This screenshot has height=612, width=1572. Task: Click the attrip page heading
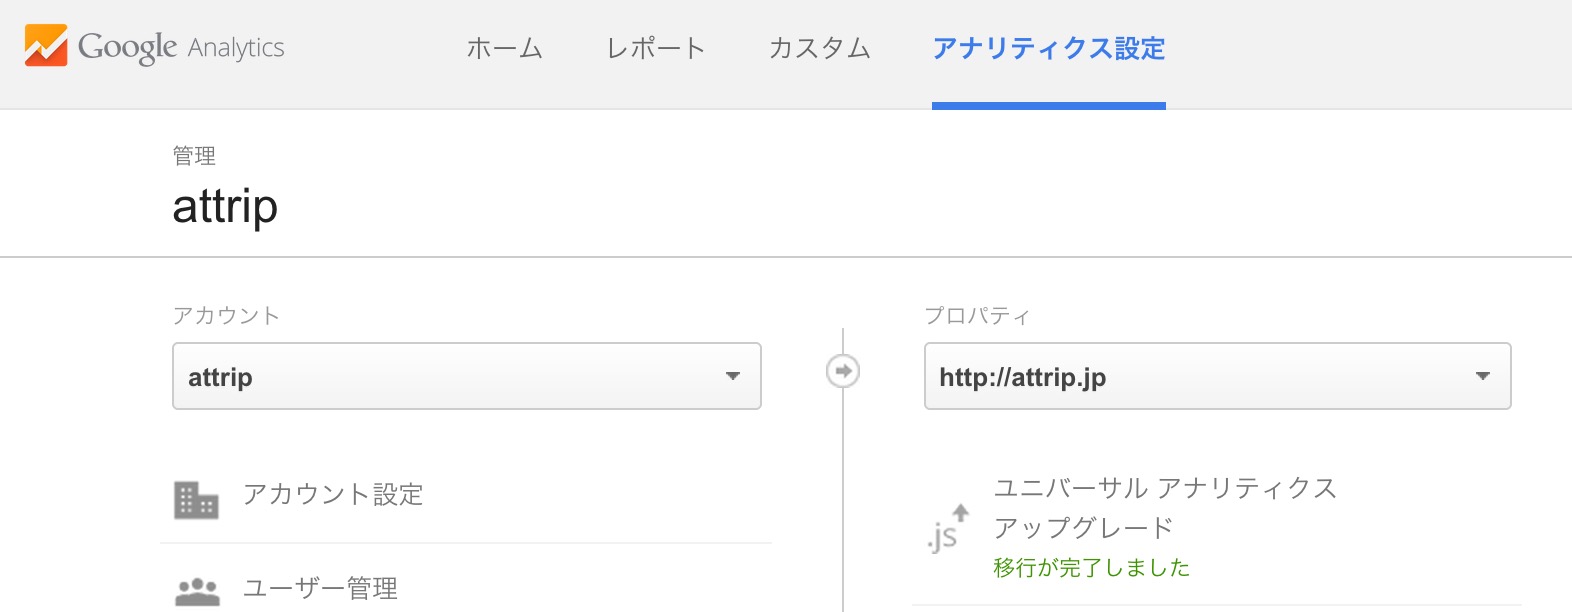pos(225,207)
